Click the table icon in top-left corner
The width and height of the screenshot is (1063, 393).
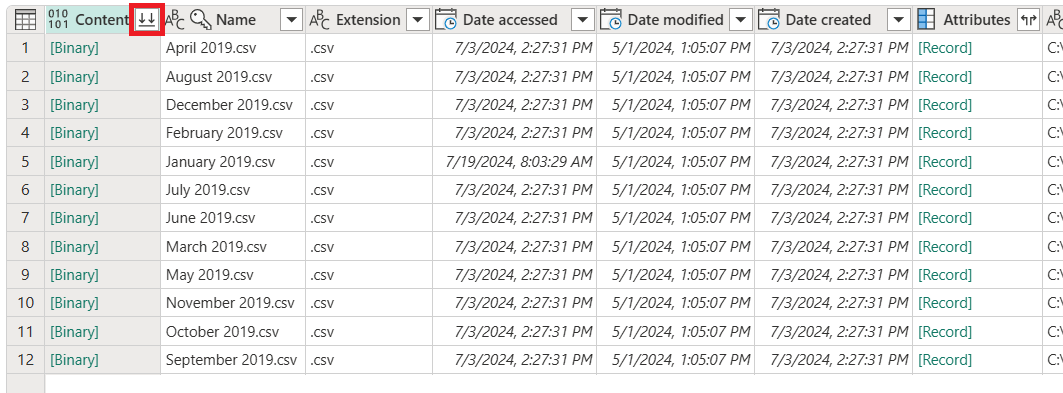tap(25, 20)
